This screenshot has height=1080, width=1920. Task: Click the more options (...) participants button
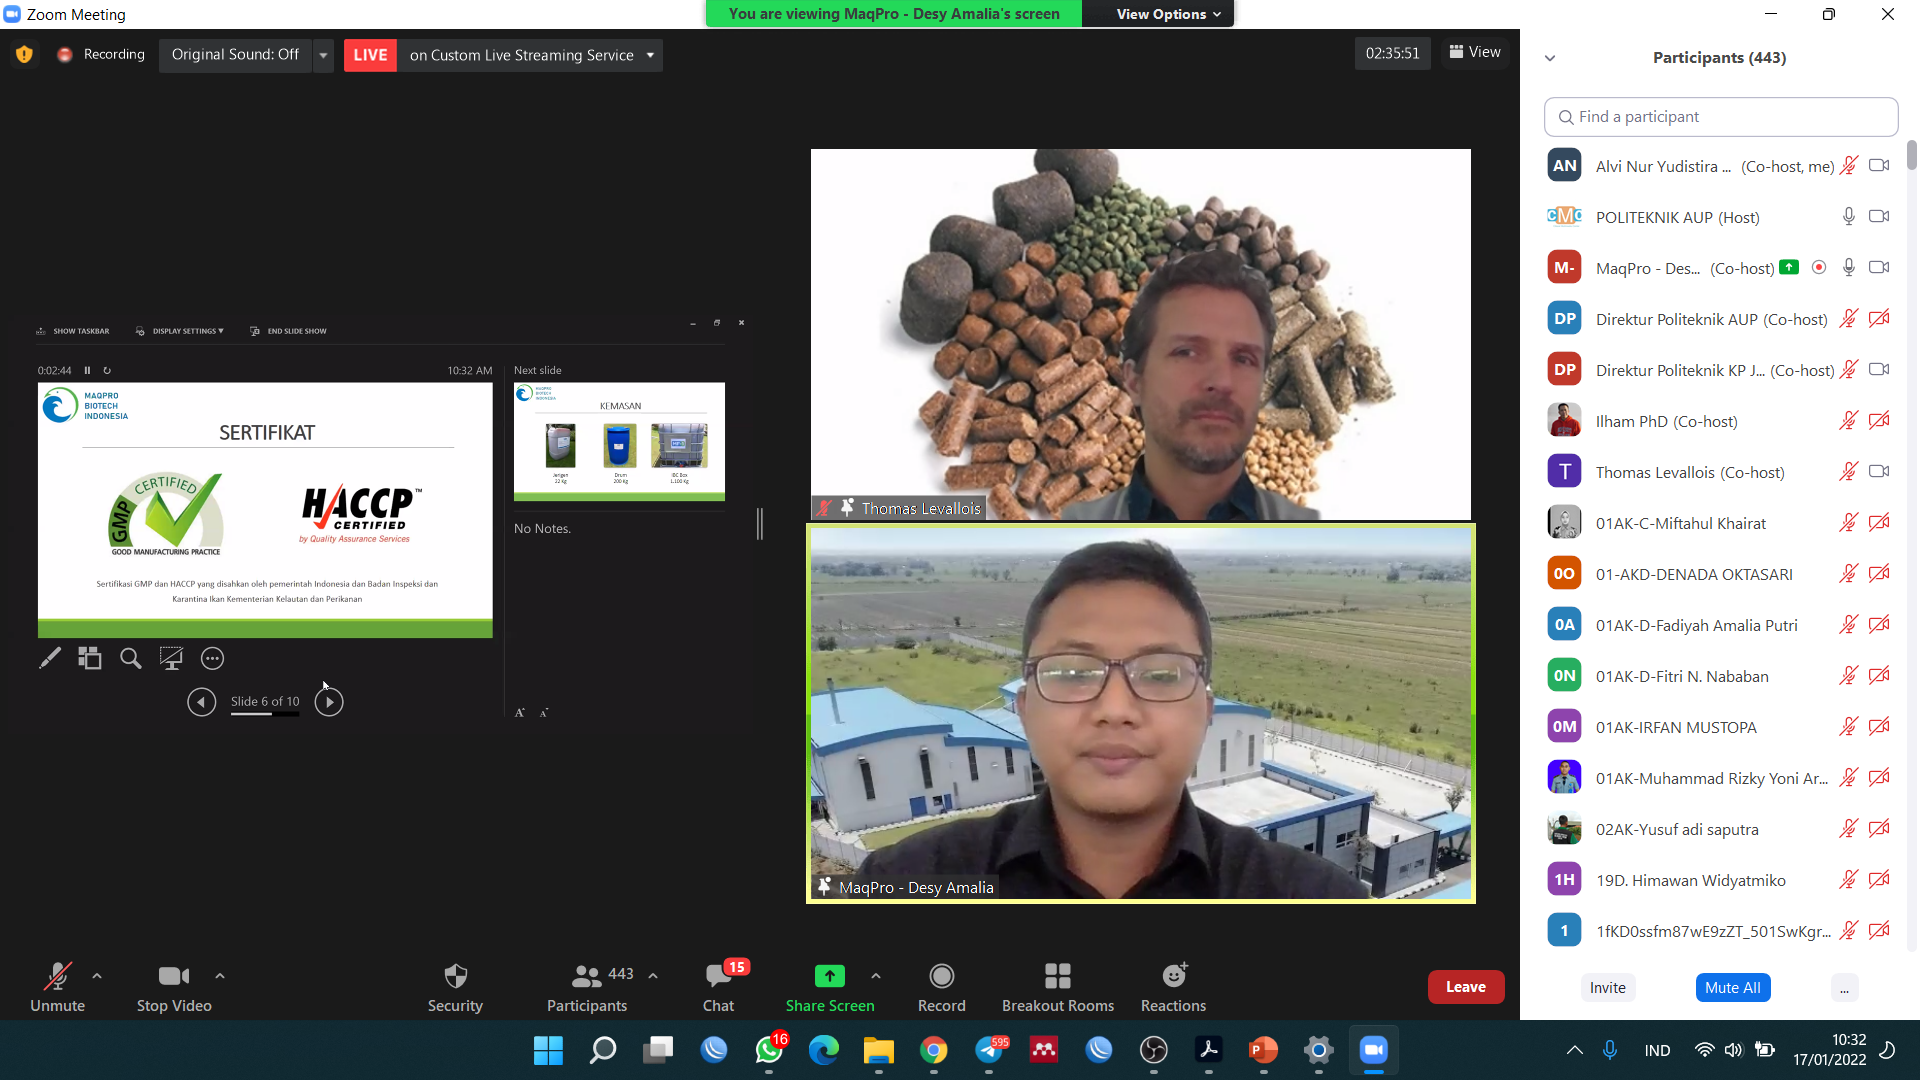point(1844,988)
